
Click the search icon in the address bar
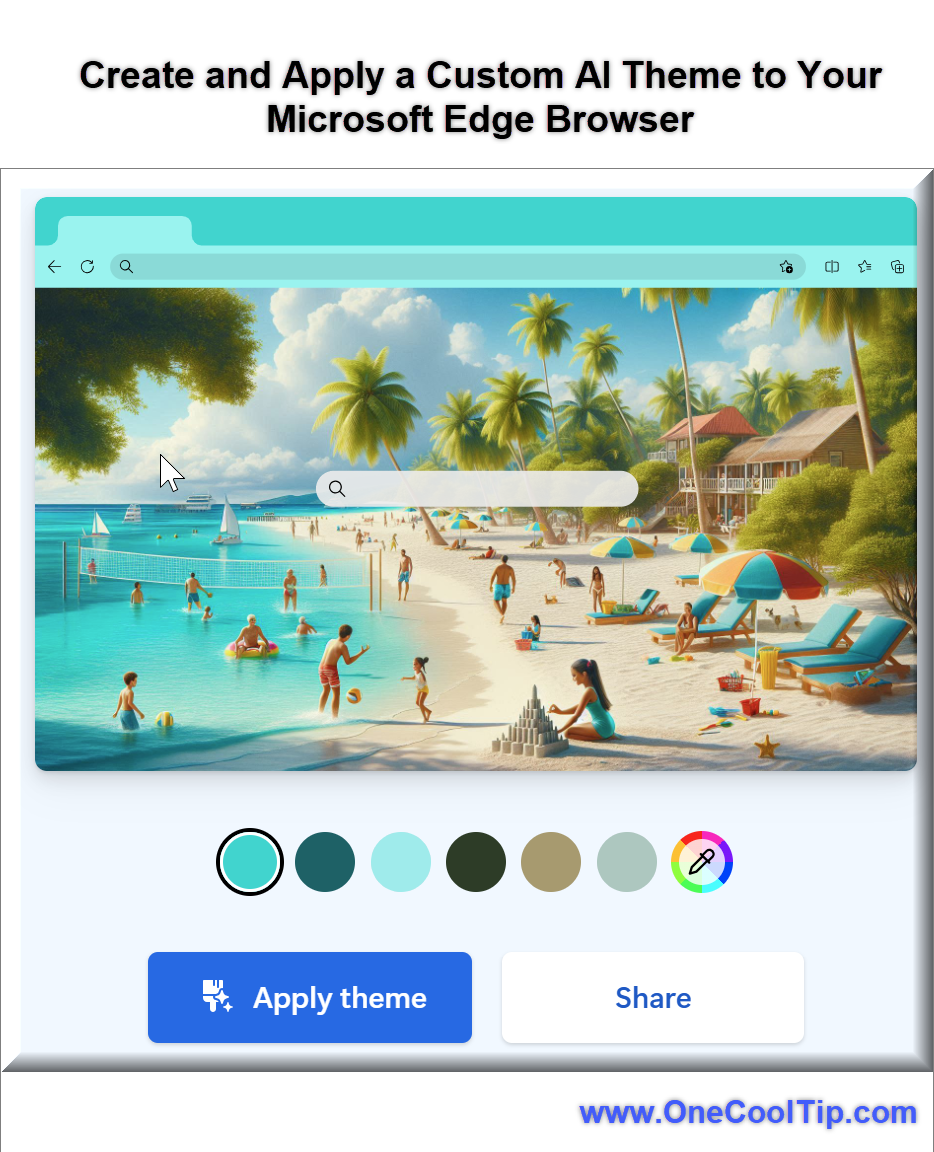[126, 267]
